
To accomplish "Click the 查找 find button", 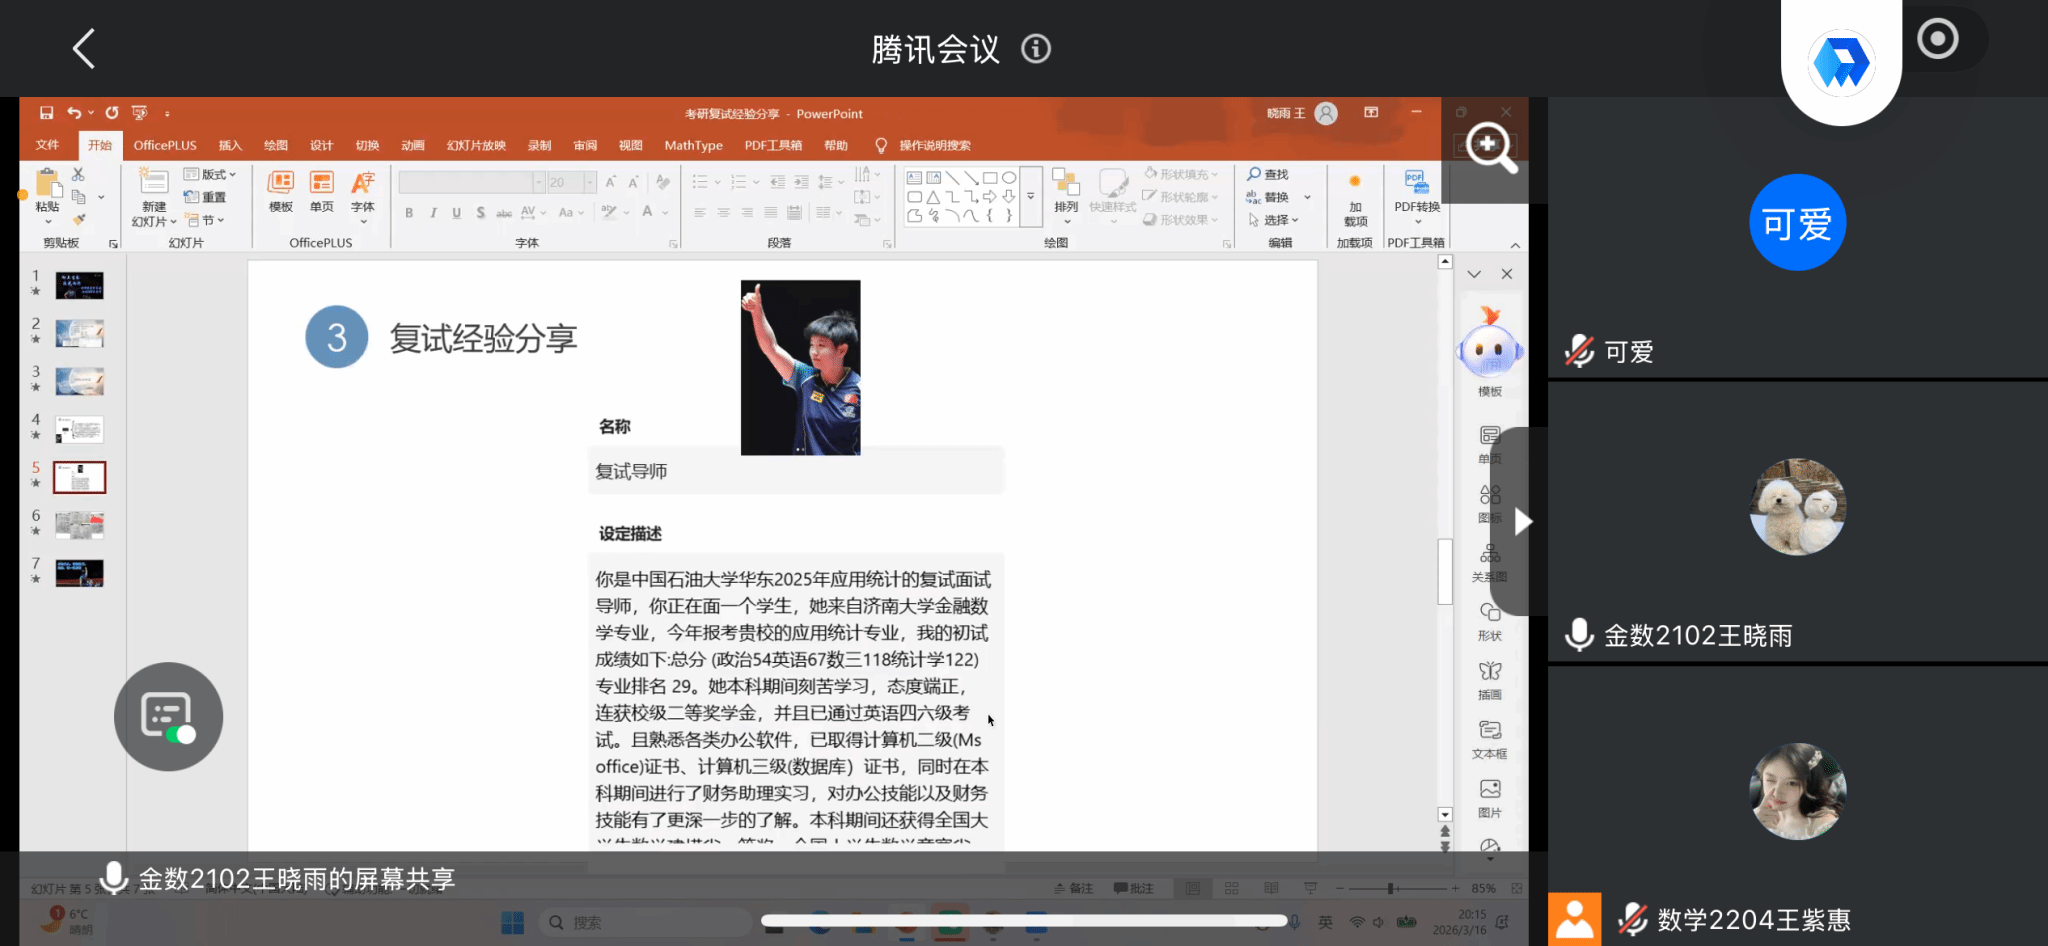I will pos(1268,175).
